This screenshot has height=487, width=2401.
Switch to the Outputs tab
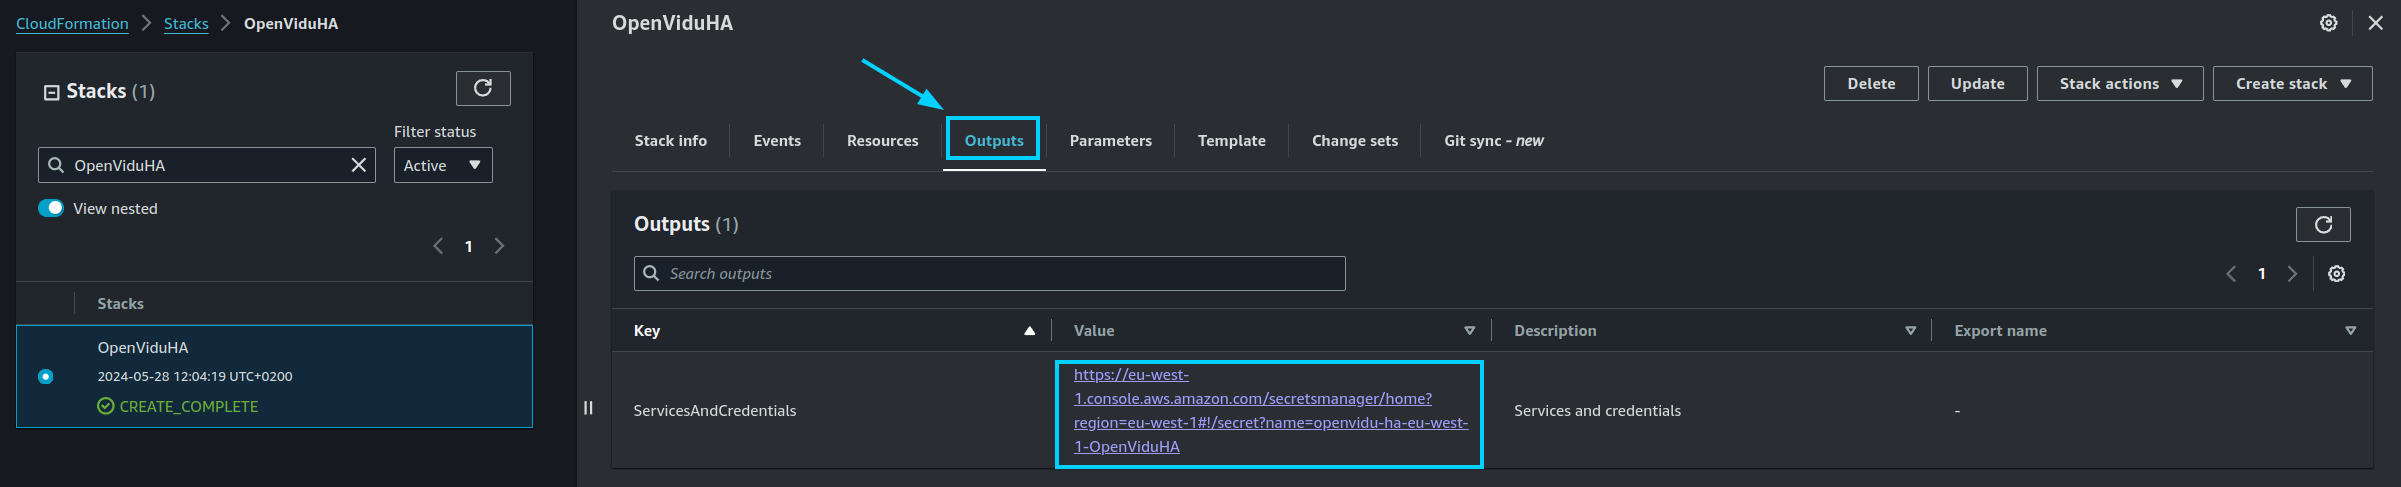(x=994, y=141)
